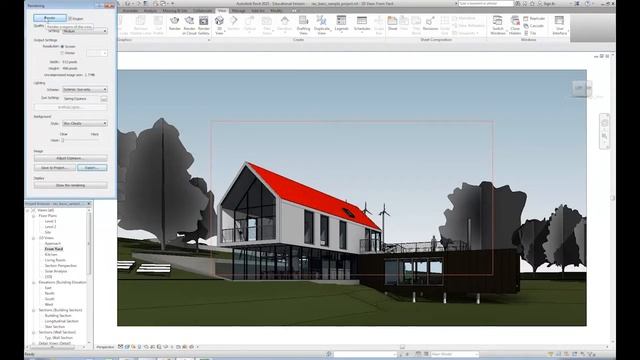Collapse the Sections (Wall Section) node
Image resolution: width=640 pixels, height=360 pixels.
(34, 332)
